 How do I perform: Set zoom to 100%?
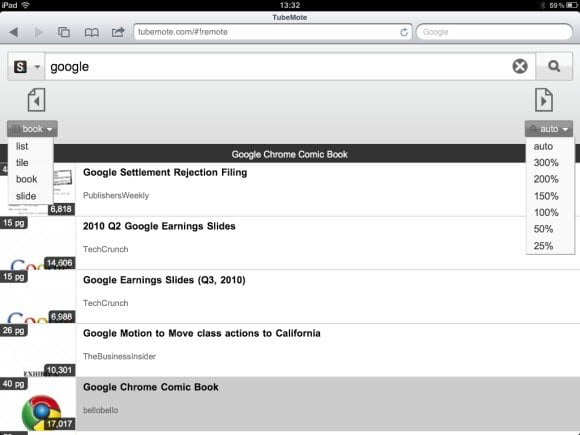(x=546, y=213)
